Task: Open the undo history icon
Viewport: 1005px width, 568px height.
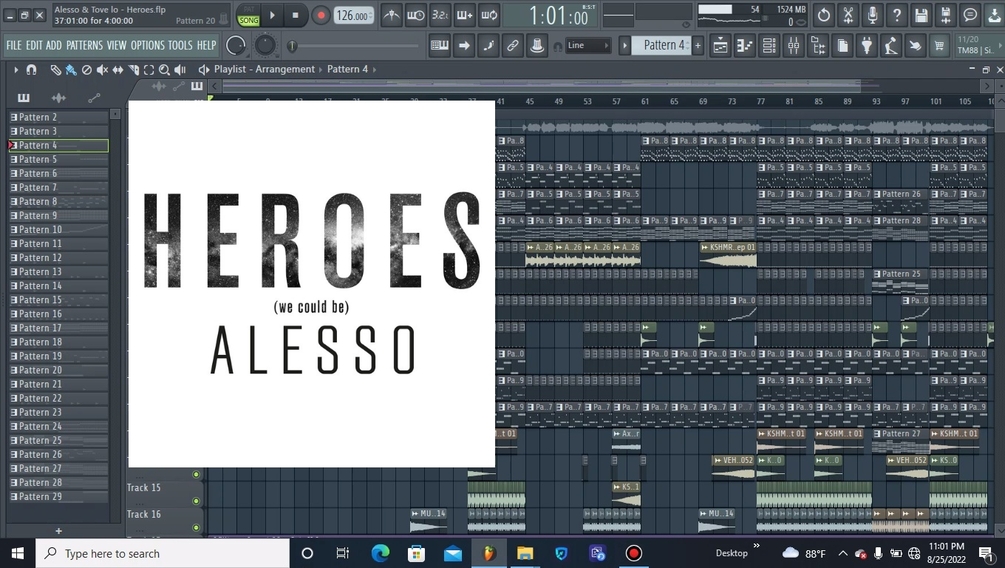Action: pyautogui.click(x=824, y=15)
